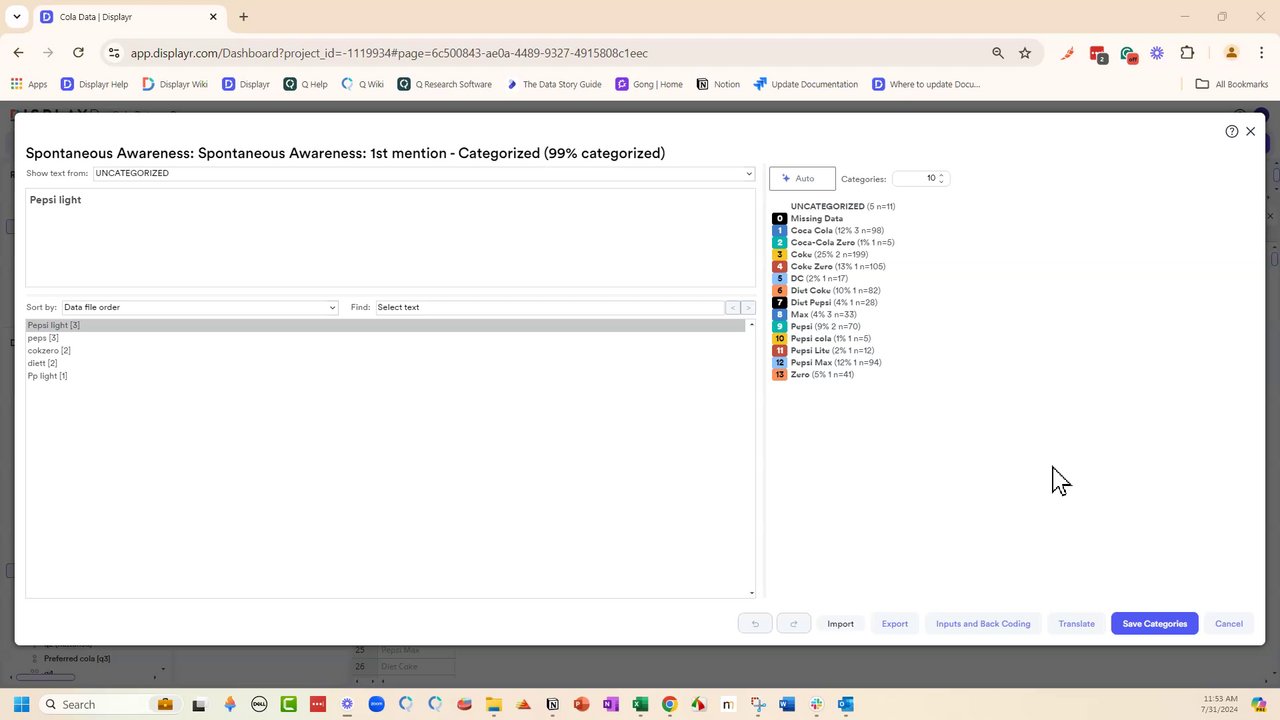The width and height of the screenshot is (1280, 720).
Task: Click the browser back arrow
Action: click(x=18, y=53)
